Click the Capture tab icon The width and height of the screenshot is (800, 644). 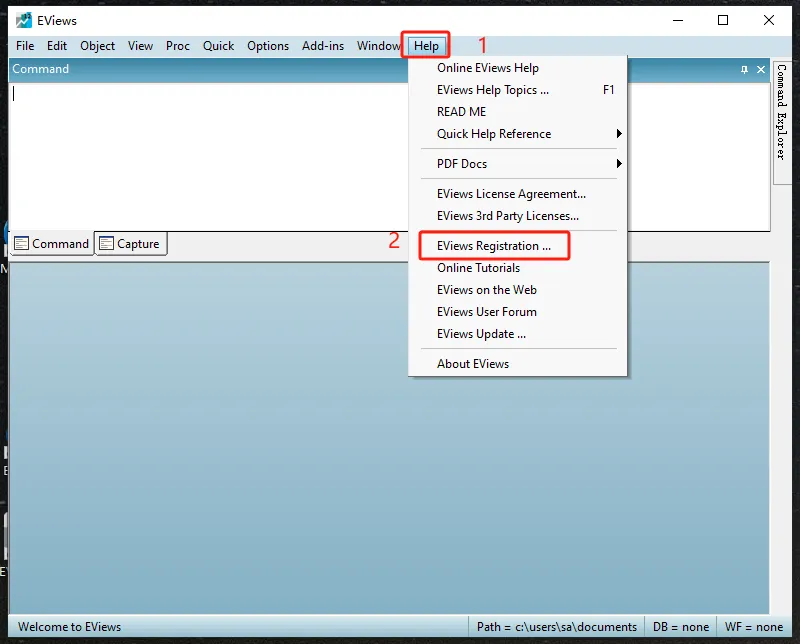pos(106,243)
